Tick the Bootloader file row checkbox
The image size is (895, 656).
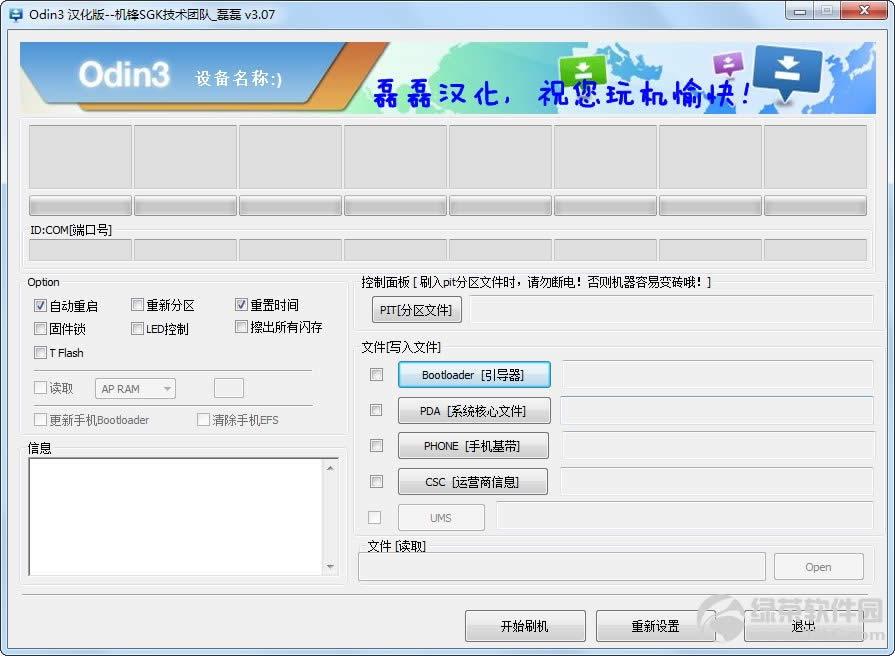pos(376,375)
